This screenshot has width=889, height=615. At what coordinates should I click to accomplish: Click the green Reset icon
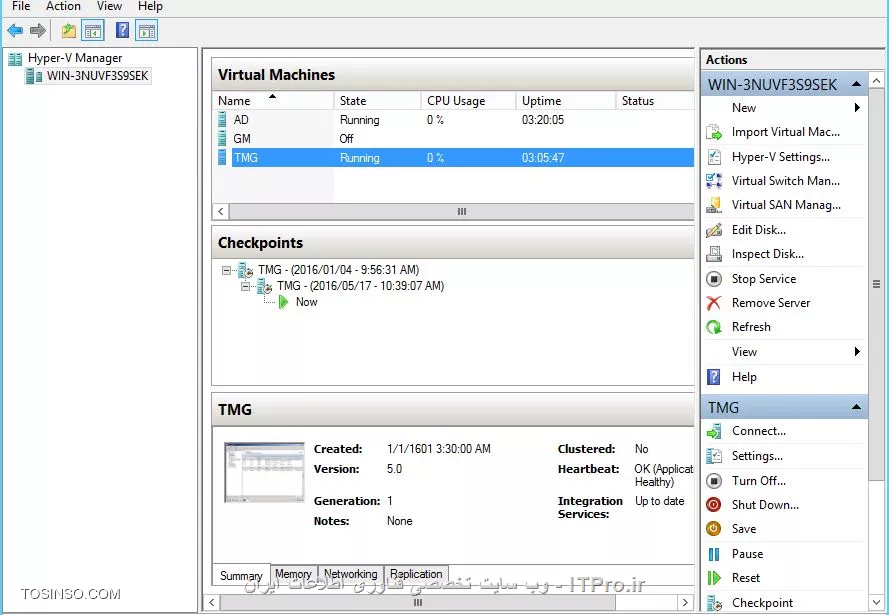(714, 578)
